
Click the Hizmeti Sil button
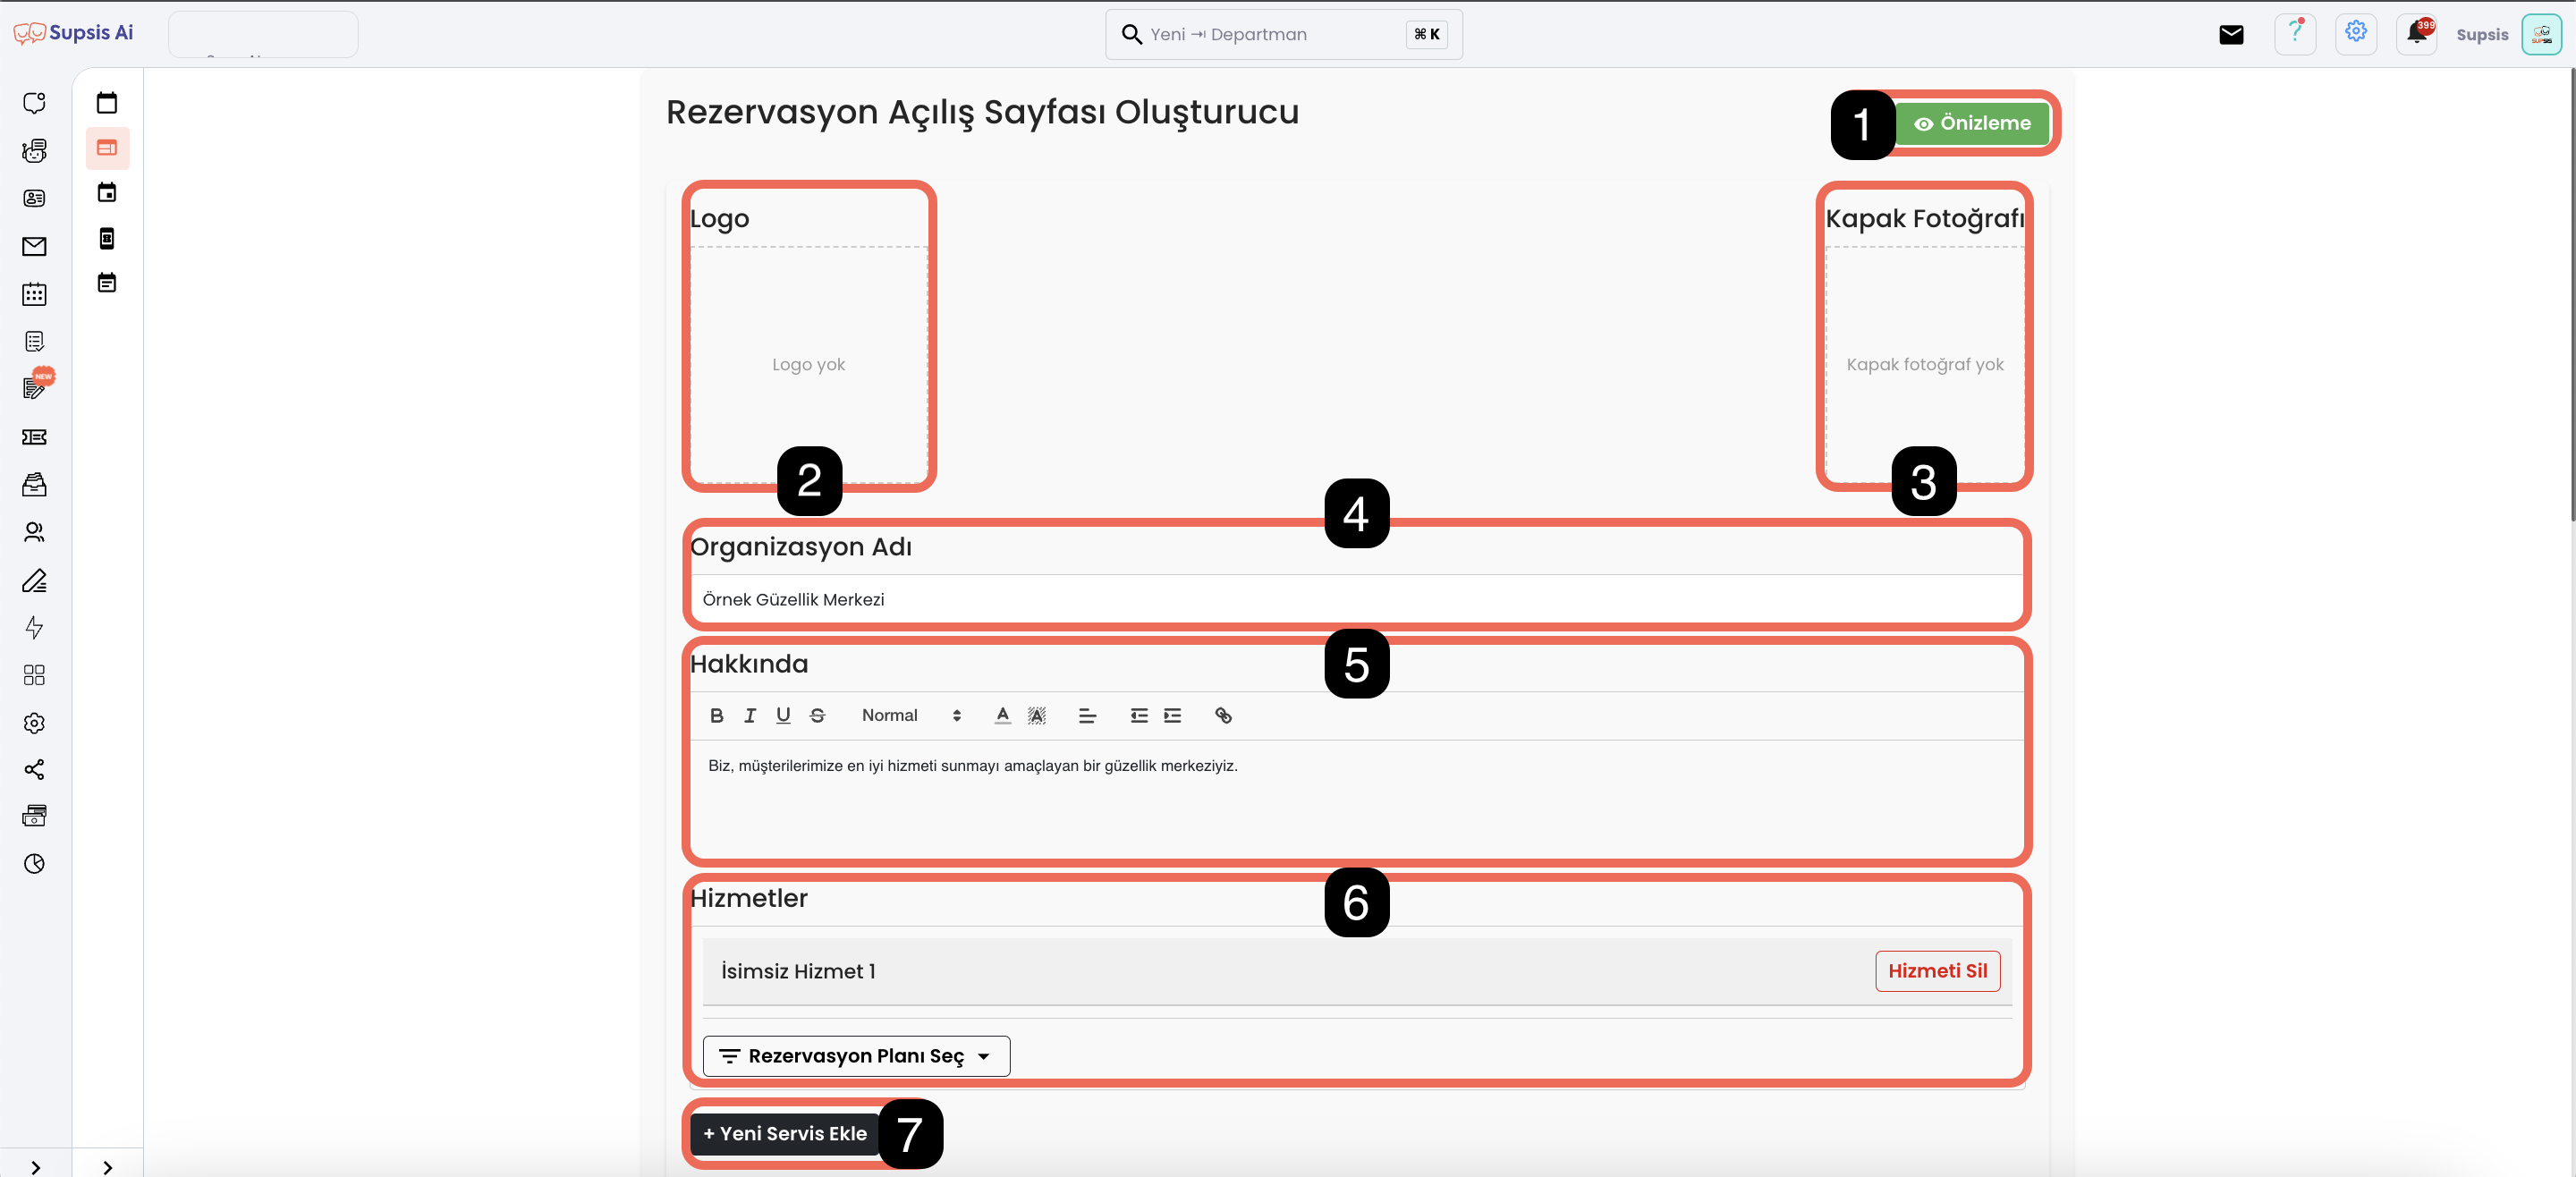(x=1937, y=971)
